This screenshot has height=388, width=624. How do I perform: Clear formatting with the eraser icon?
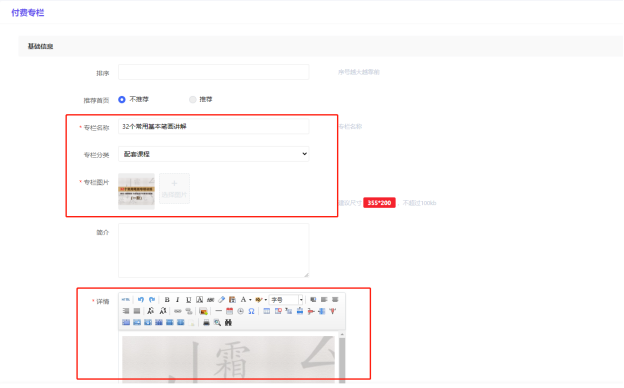click(x=222, y=300)
